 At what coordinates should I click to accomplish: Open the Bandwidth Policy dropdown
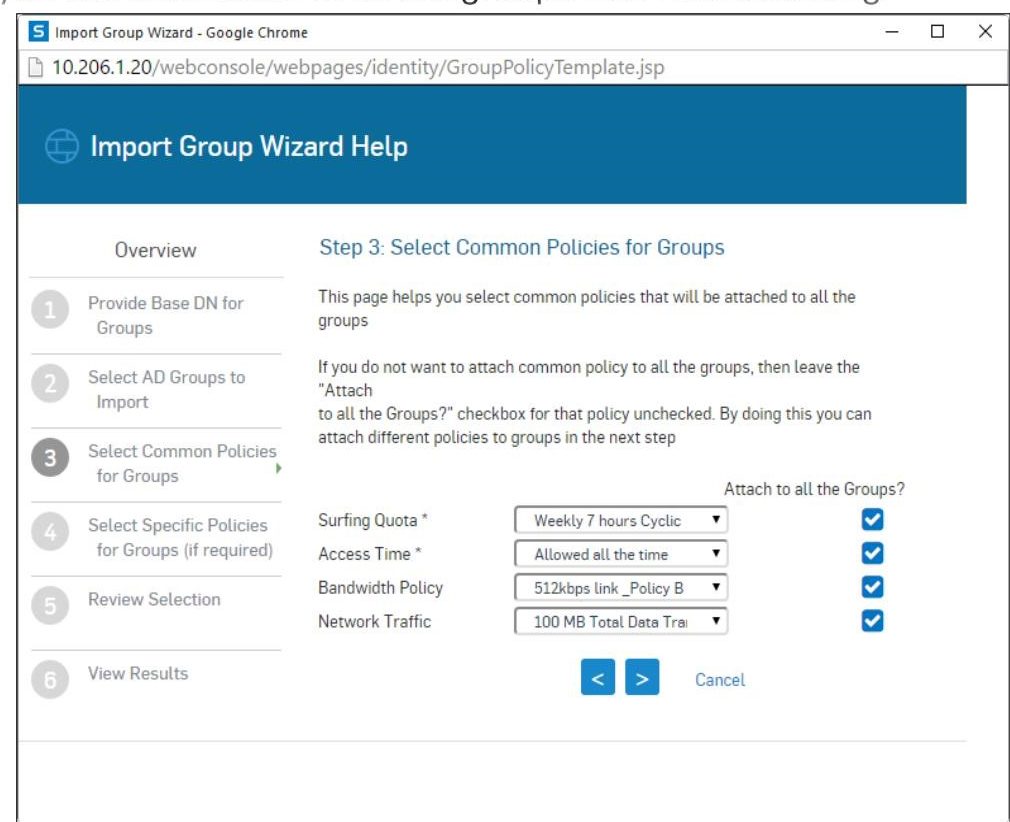621,588
